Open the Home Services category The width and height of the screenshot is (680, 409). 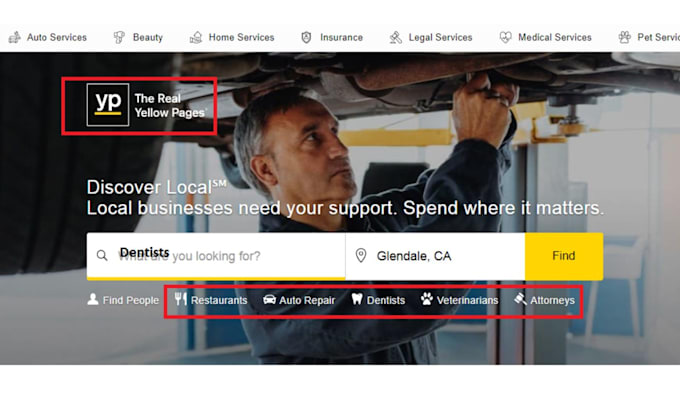[x=242, y=37]
